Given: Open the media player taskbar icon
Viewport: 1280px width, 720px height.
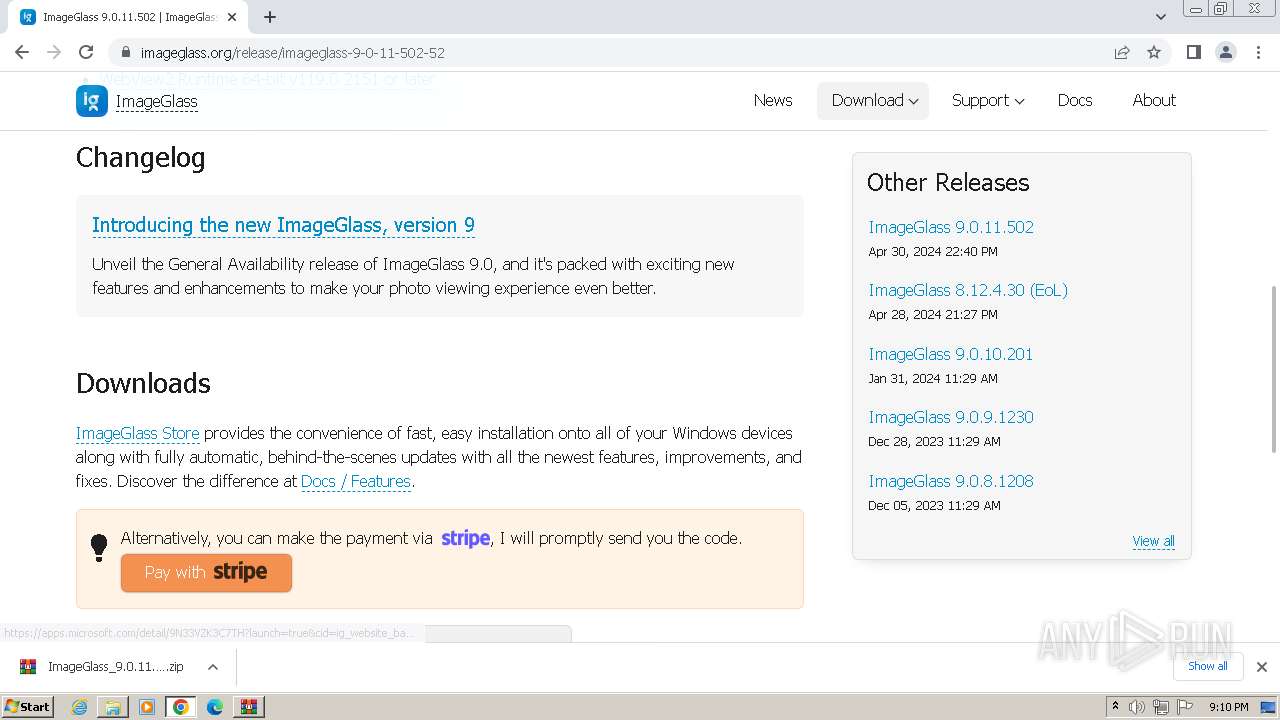Looking at the screenshot, I should [147, 707].
